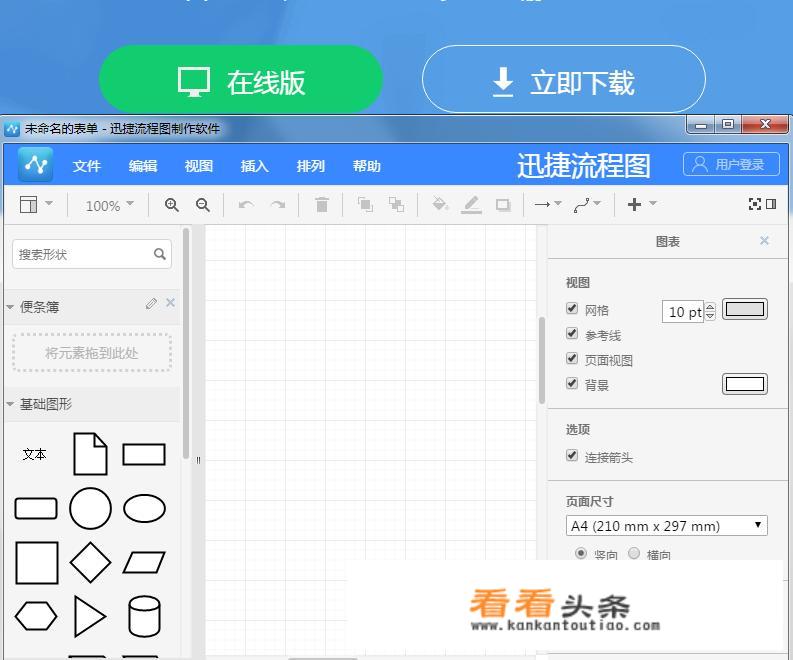
Task: Toggle the 连接箭头 connection arrows checkbox
Action: point(572,456)
